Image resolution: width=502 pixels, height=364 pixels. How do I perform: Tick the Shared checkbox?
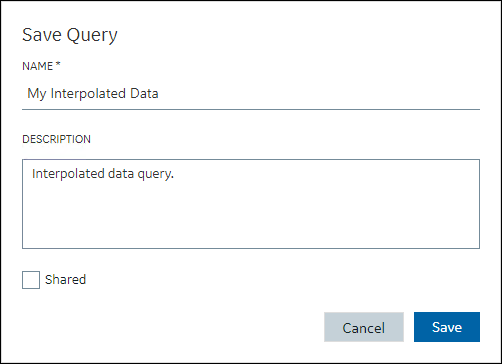point(31,280)
